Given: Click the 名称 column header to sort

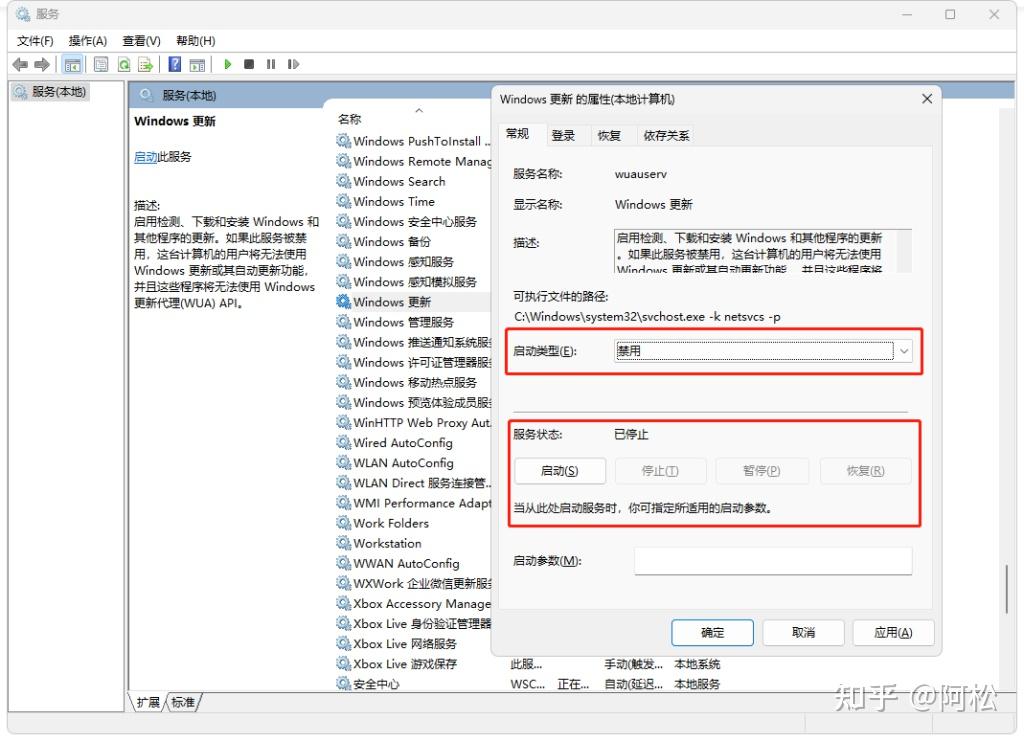Looking at the screenshot, I should (350, 119).
